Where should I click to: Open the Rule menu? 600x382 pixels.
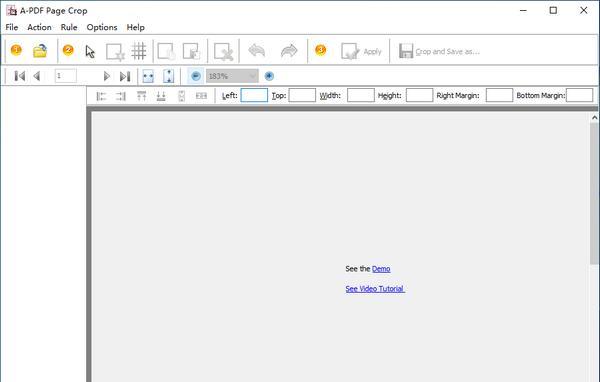(x=69, y=28)
